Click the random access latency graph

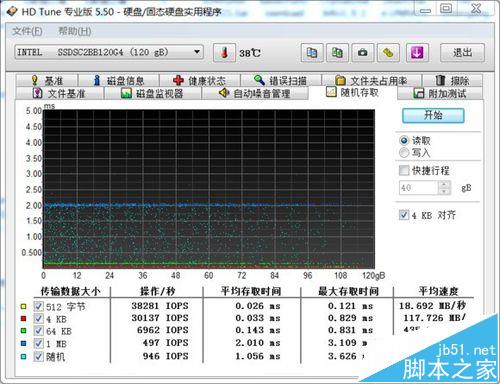tap(209, 189)
